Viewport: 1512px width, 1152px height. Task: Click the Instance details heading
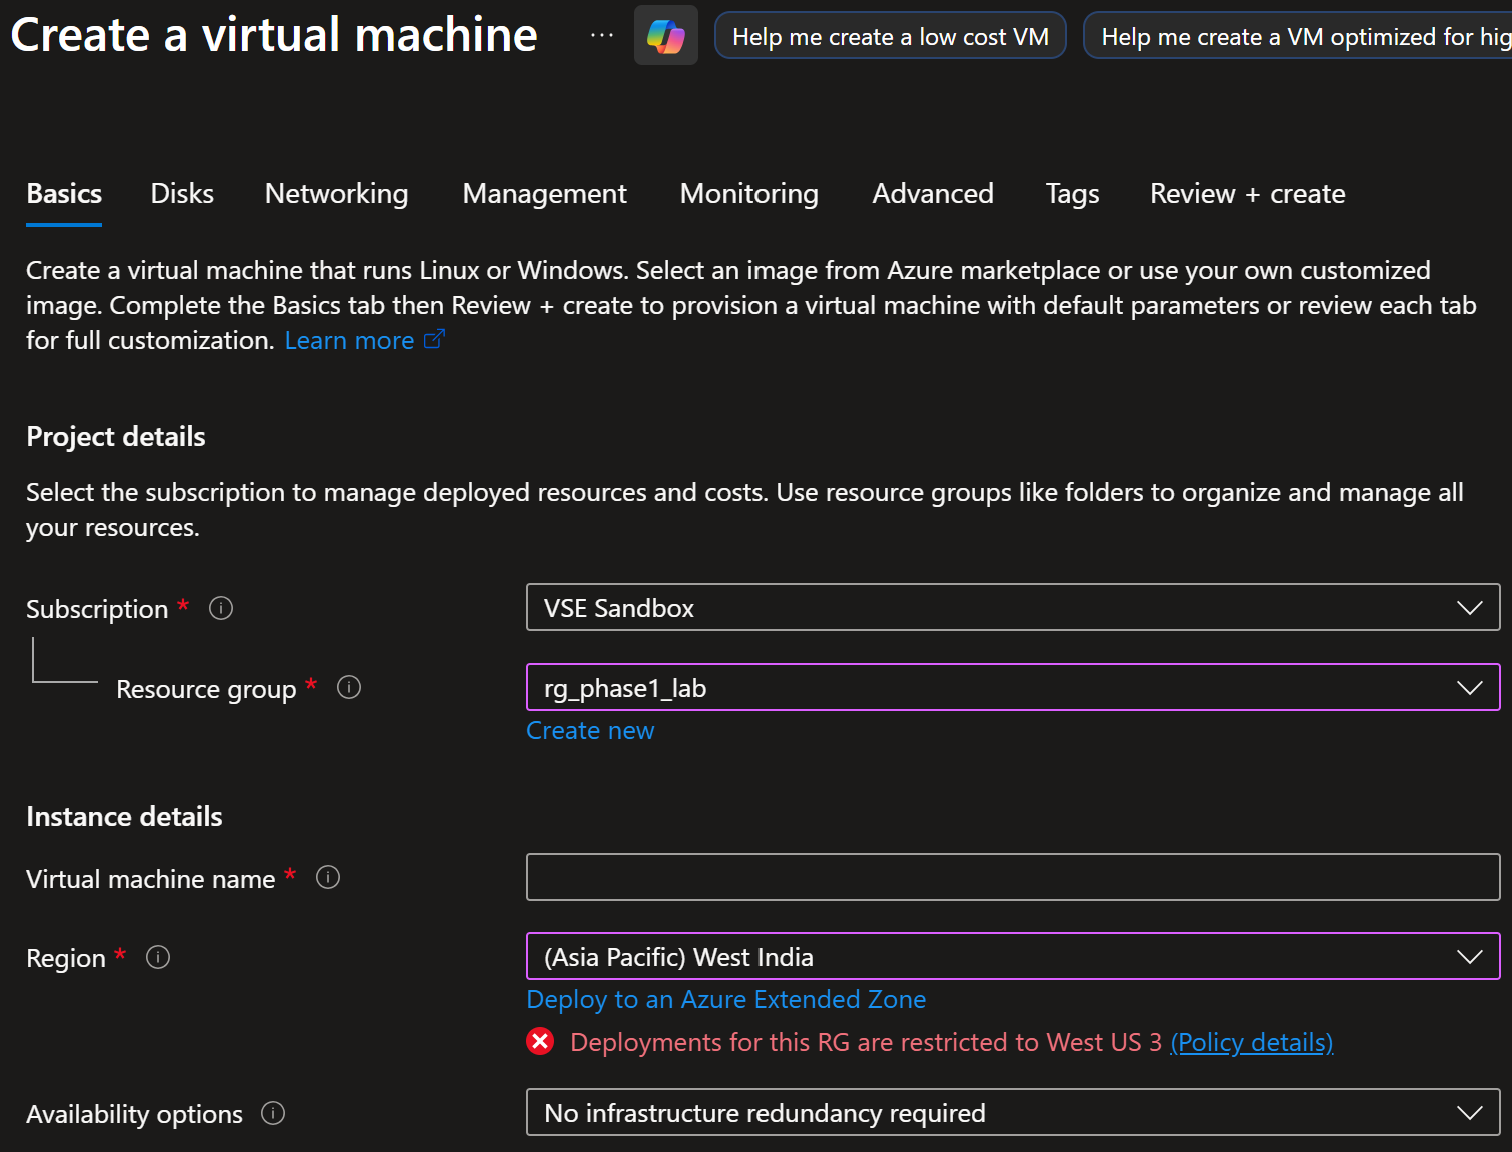(124, 817)
